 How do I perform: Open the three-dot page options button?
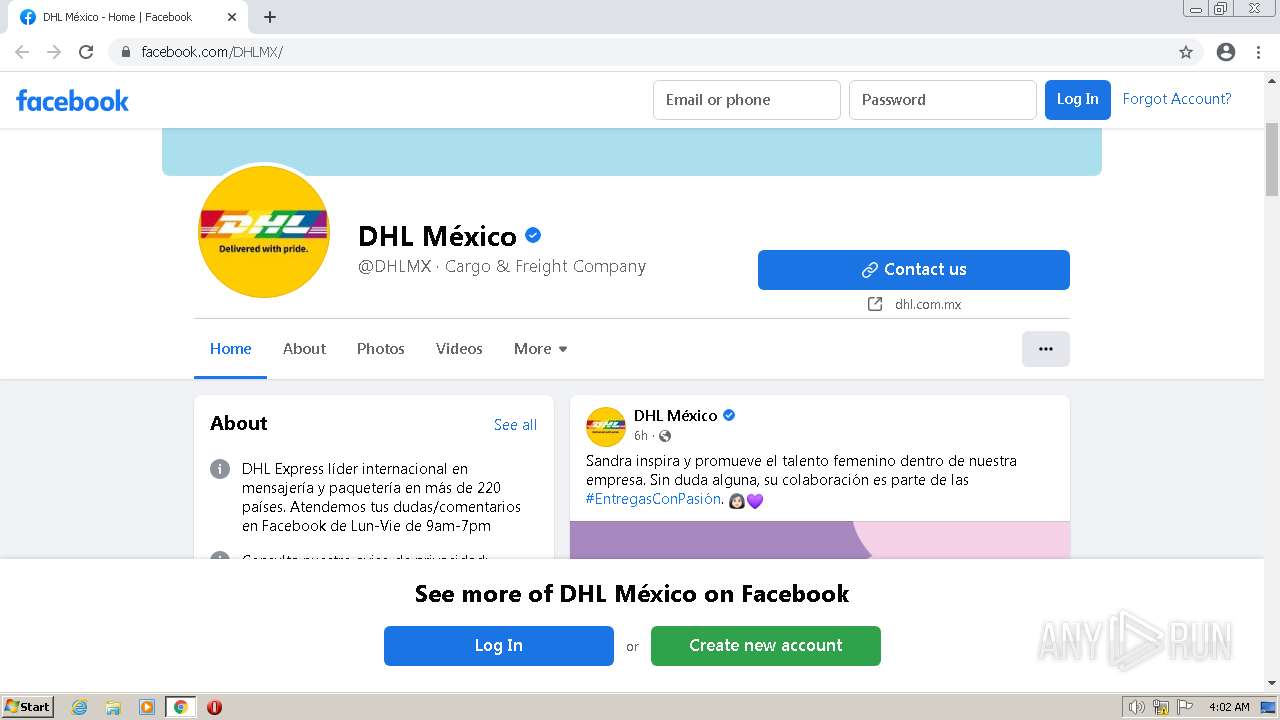click(x=1046, y=349)
